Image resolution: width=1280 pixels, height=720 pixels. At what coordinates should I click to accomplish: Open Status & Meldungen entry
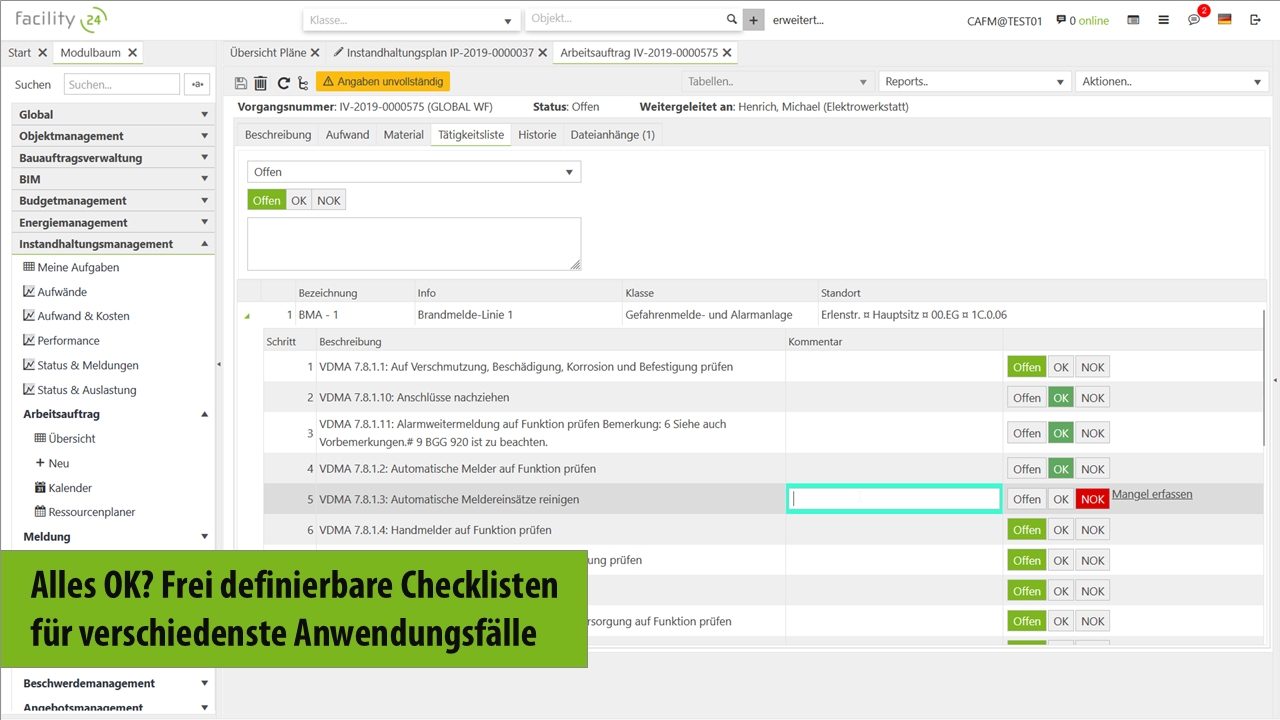(81, 366)
